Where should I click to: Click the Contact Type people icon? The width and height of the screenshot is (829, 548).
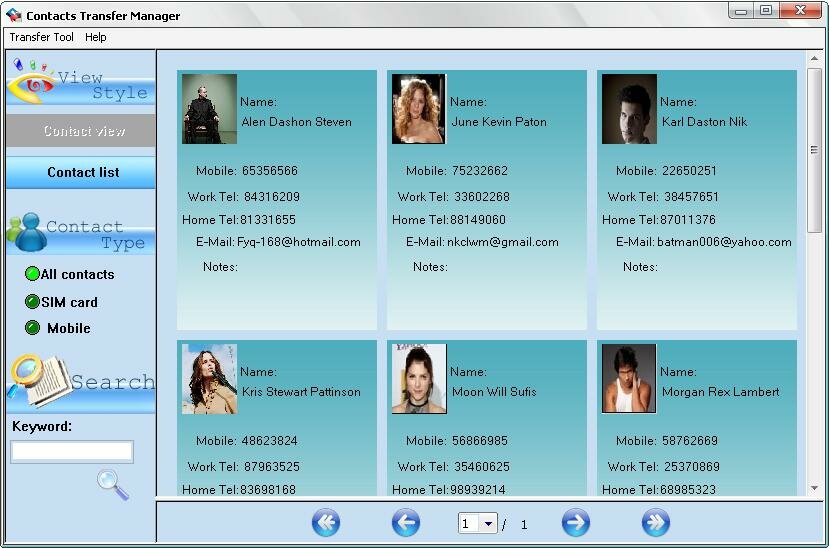[x=27, y=233]
